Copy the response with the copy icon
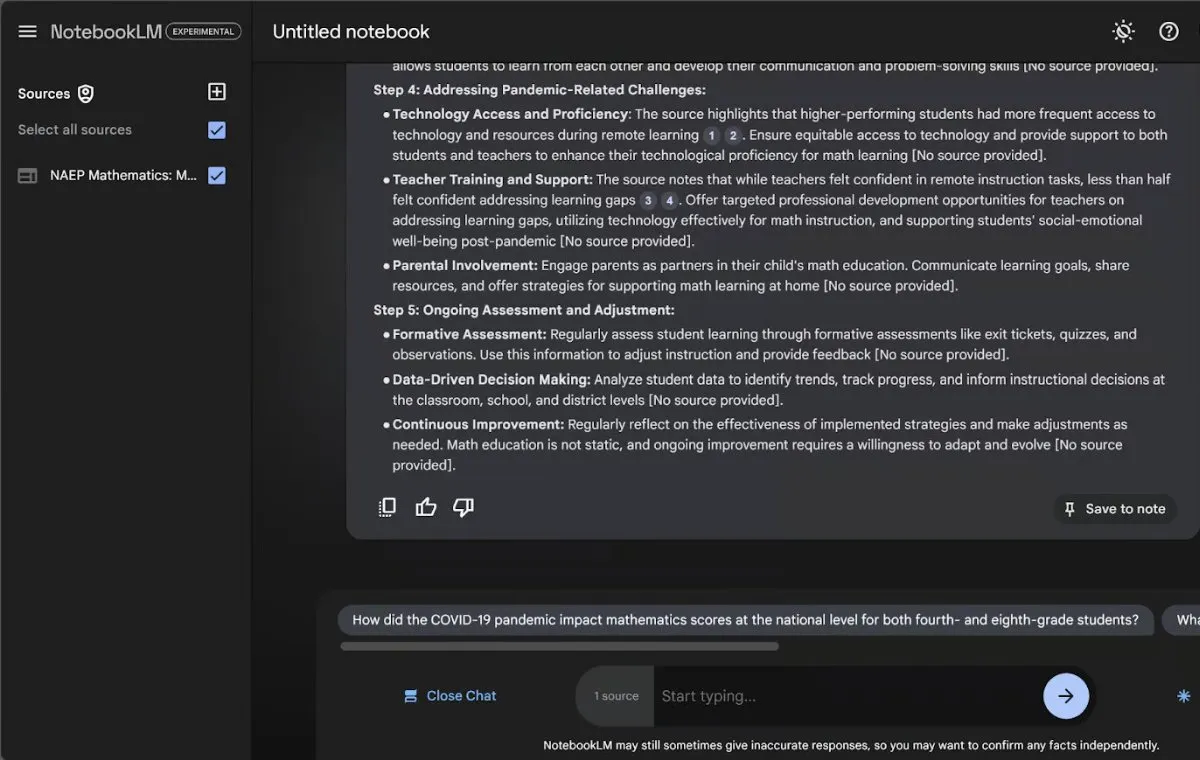This screenshot has width=1200, height=760. coord(387,507)
